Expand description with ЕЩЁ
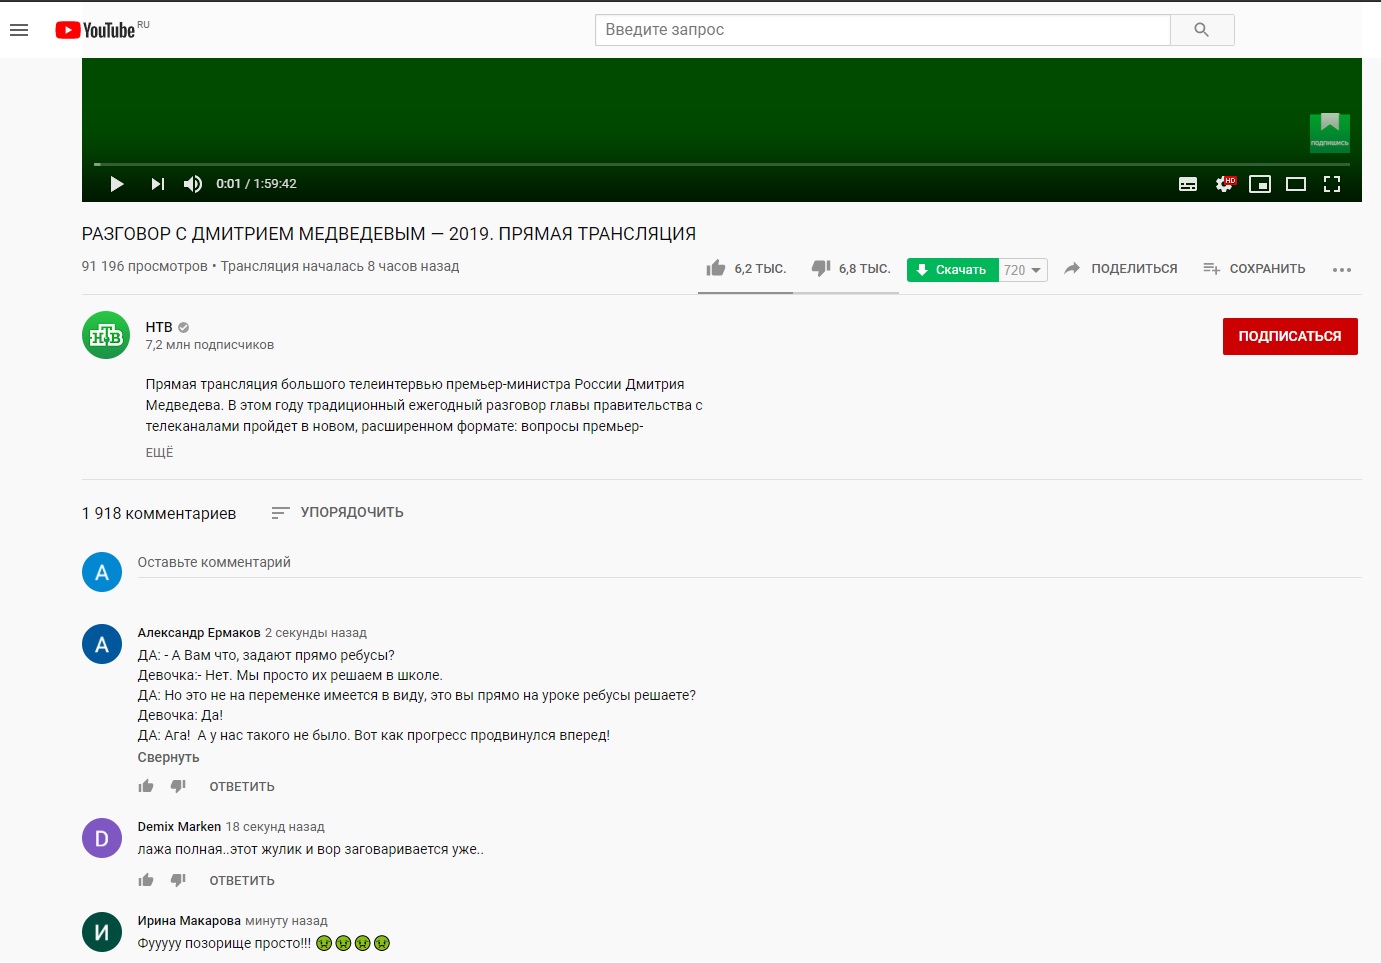The height and width of the screenshot is (963, 1381). click(159, 453)
